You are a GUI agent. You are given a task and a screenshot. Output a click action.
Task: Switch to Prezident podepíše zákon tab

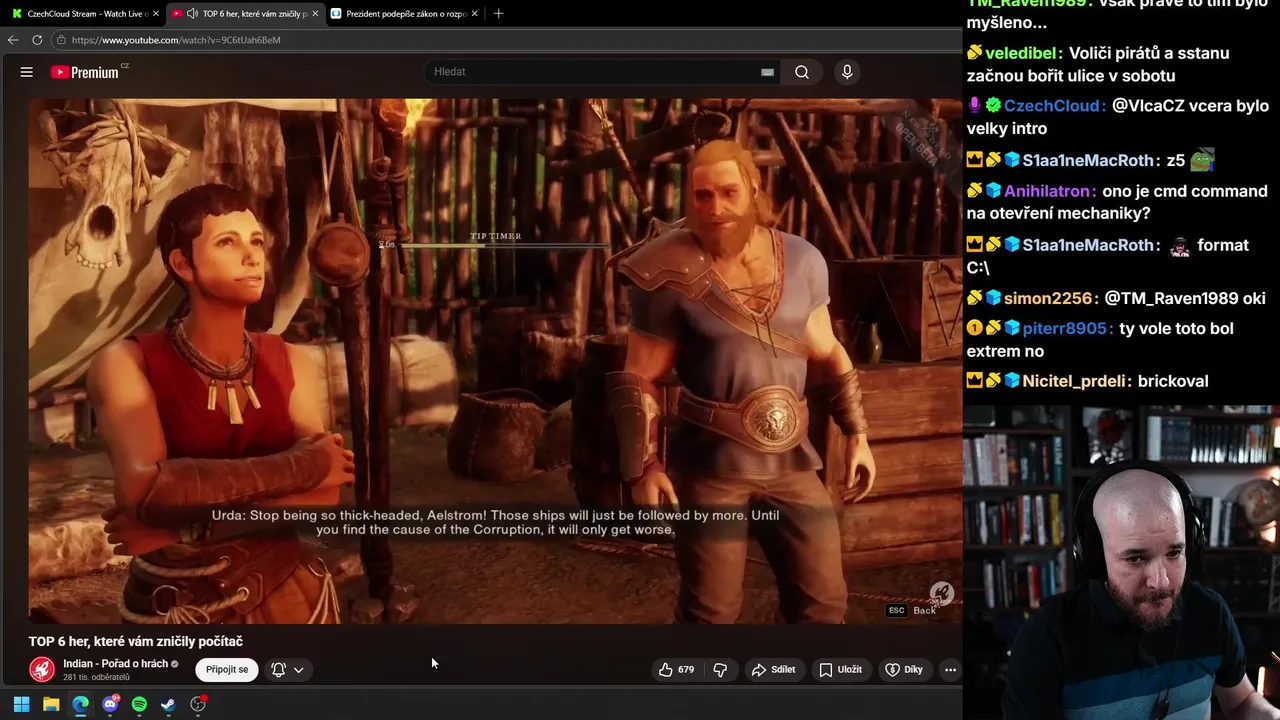pyautogui.click(x=404, y=13)
